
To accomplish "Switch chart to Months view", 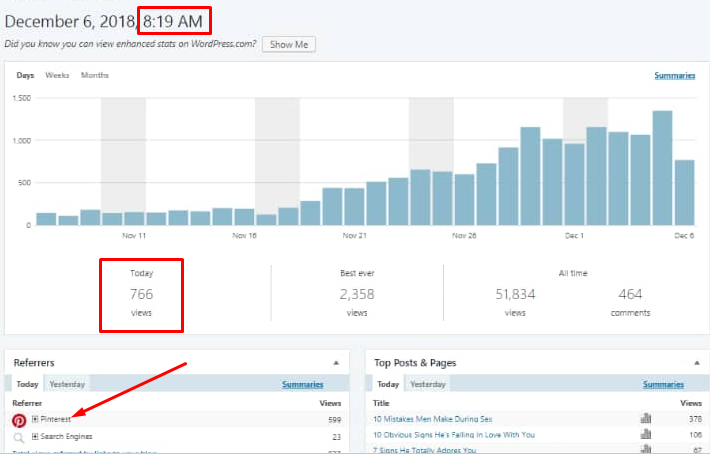I will [x=95, y=76].
